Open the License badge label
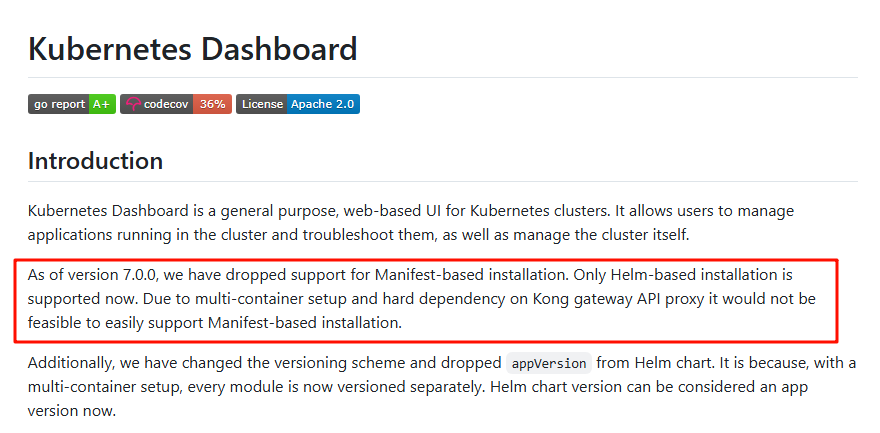 pyautogui.click(x=262, y=104)
